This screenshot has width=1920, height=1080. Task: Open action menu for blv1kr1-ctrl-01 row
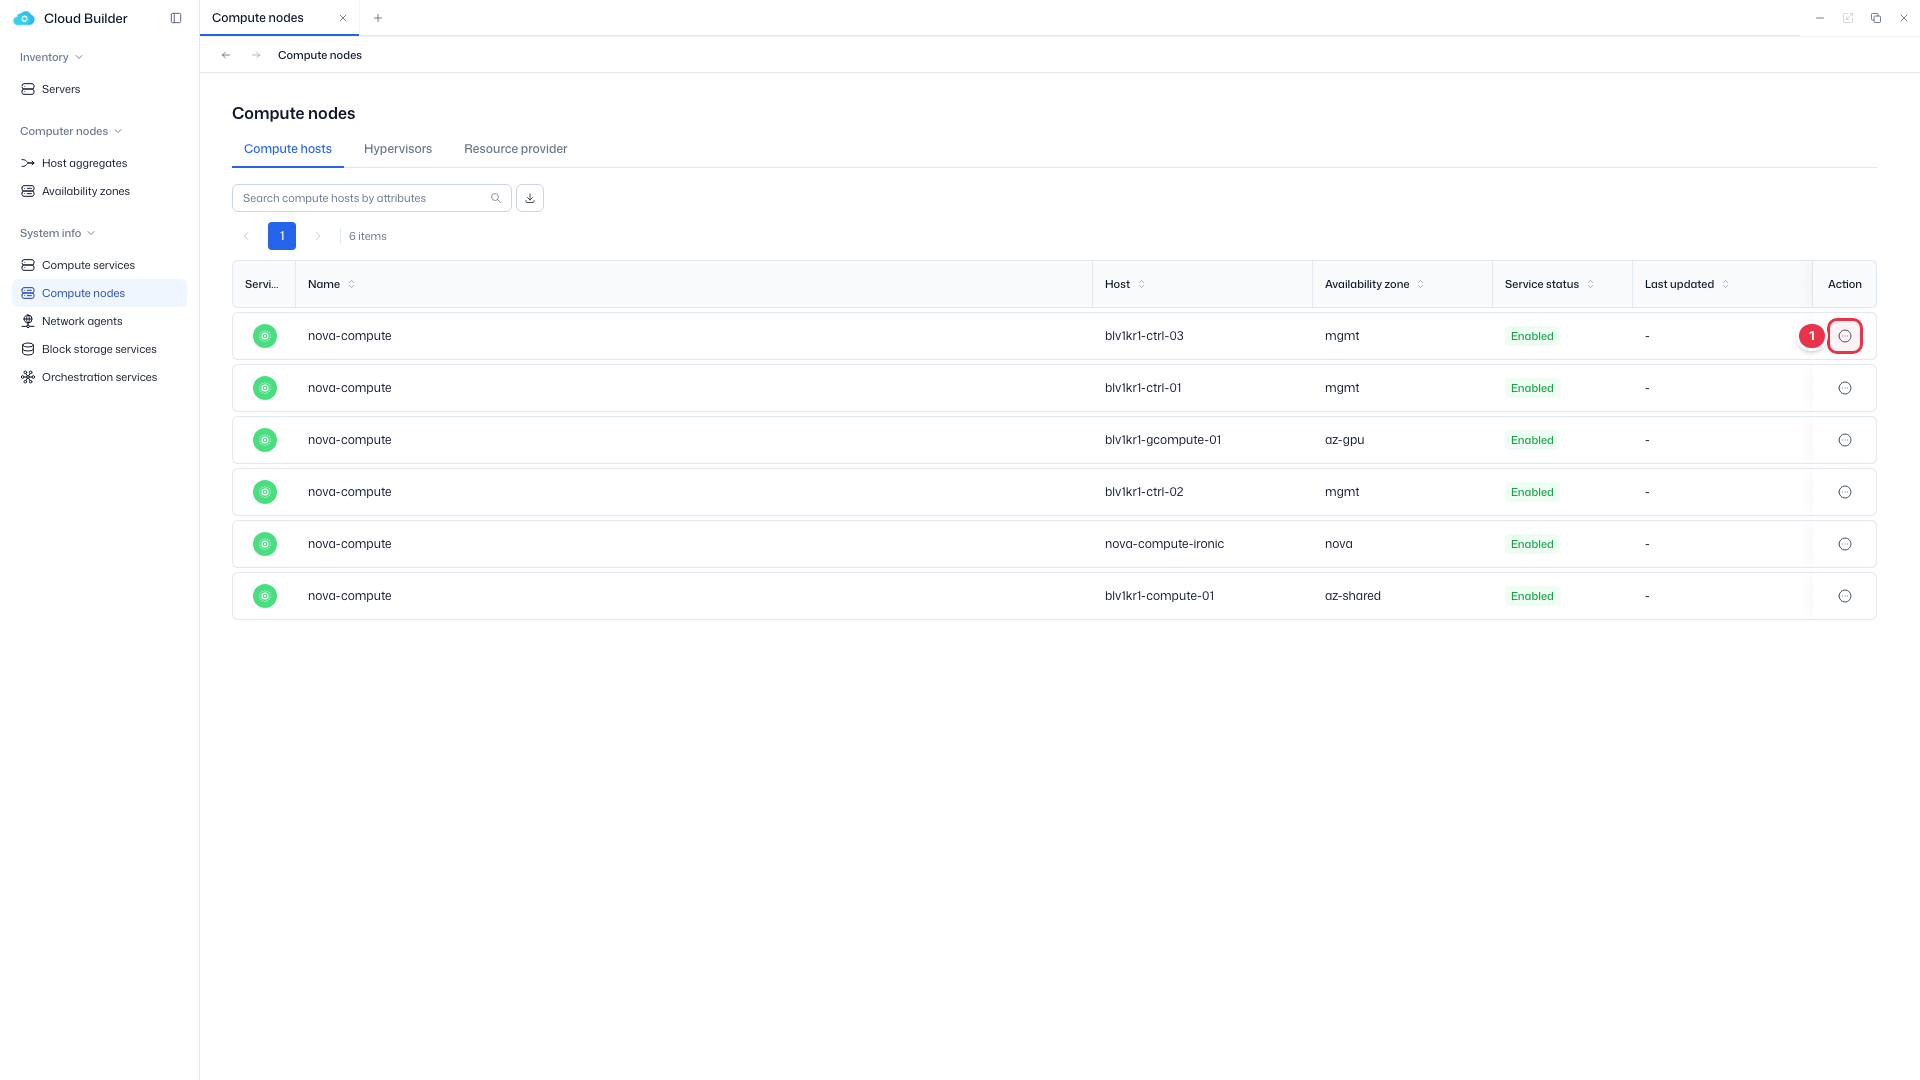pyautogui.click(x=1845, y=388)
